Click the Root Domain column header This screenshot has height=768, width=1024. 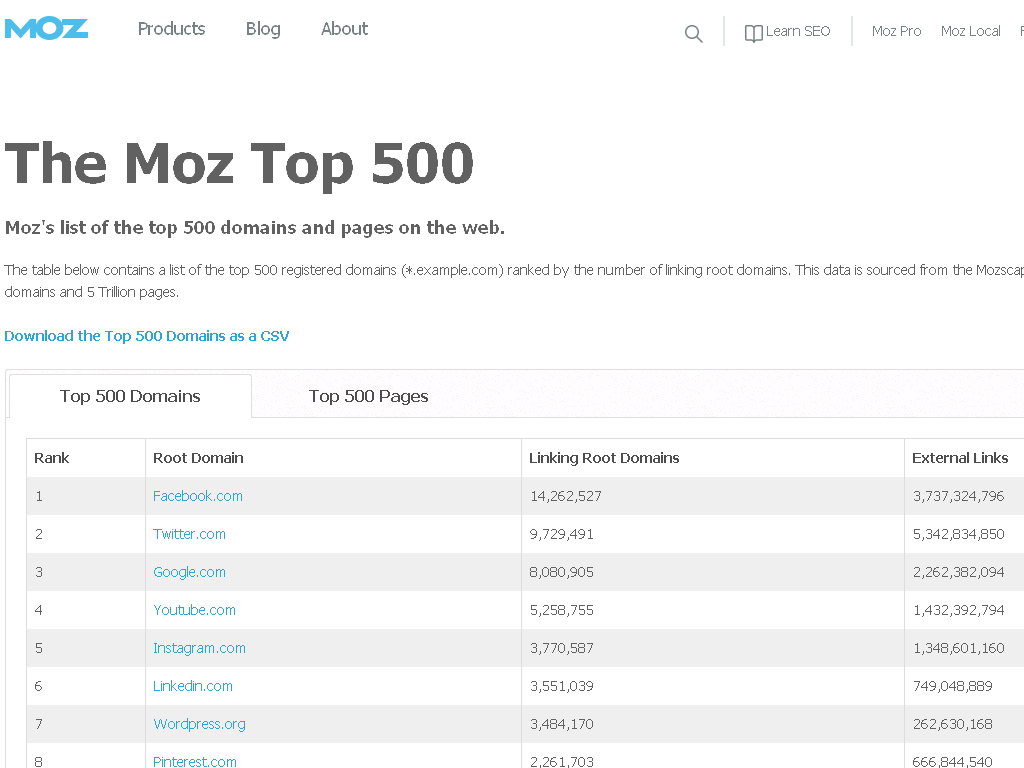point(198,458)
